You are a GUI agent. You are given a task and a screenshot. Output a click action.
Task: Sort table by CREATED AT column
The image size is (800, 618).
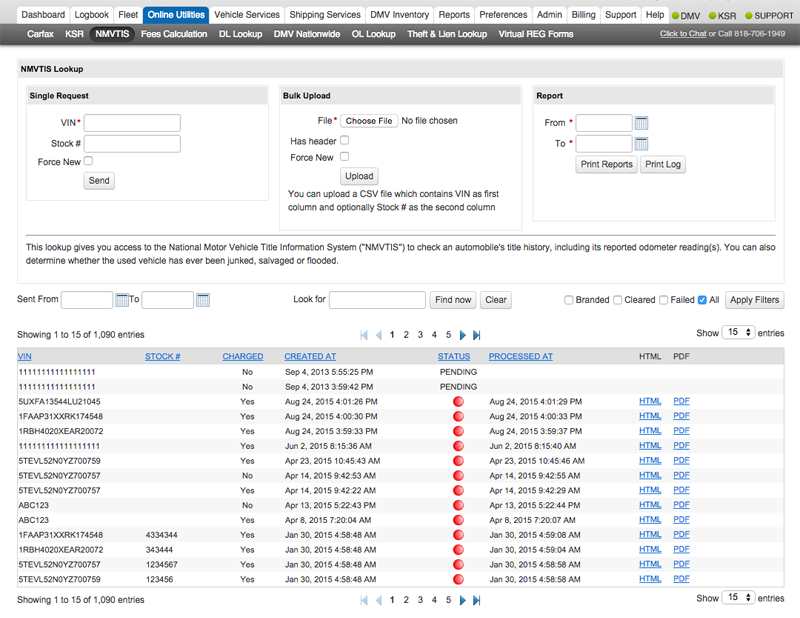pyautogui.click(x=310, y=356)
